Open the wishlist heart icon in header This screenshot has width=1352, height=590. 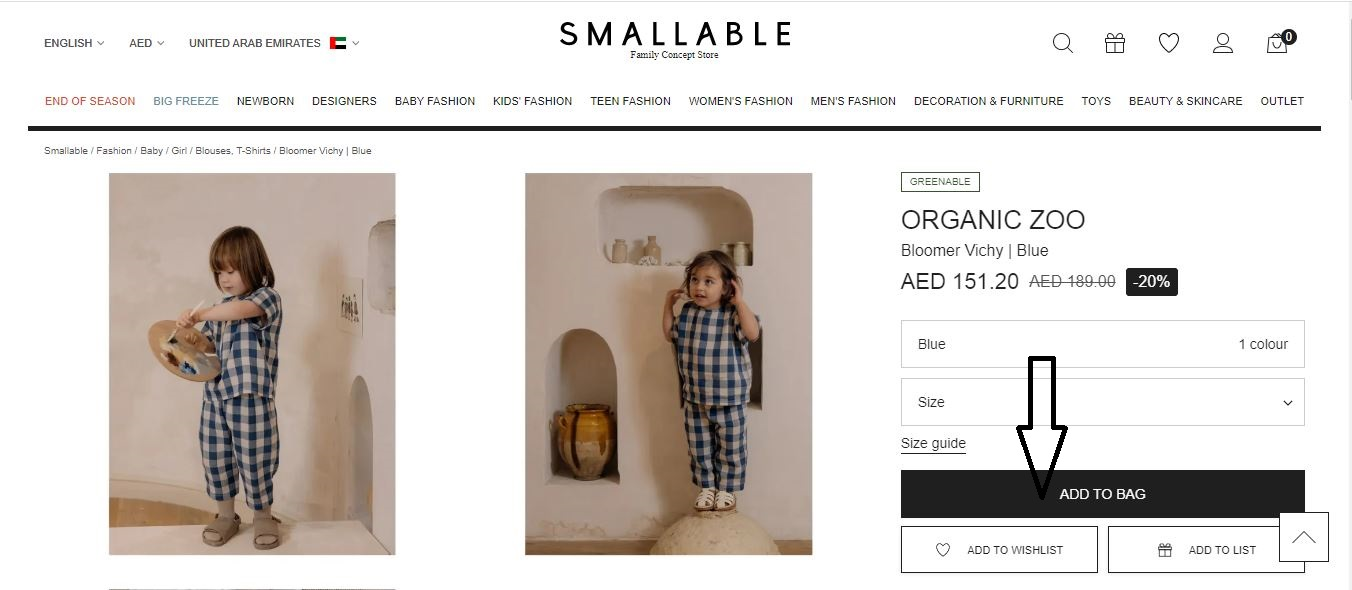coord(1169,43)
